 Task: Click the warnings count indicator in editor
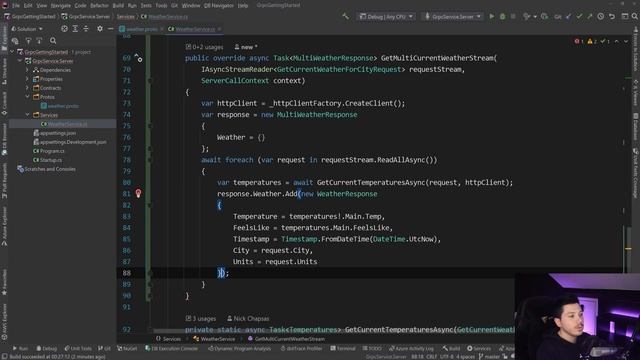[592, 41]
